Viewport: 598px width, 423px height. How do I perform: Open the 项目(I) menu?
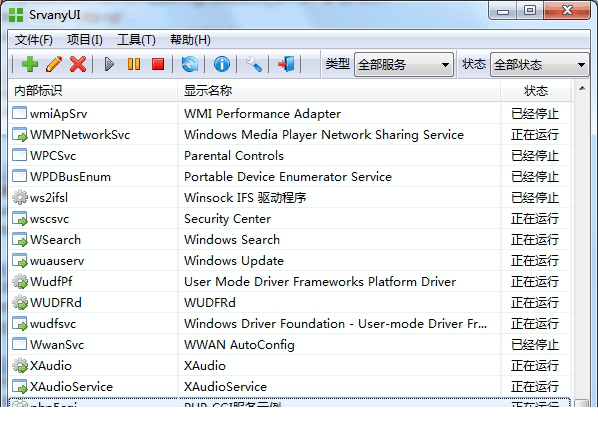85,40
